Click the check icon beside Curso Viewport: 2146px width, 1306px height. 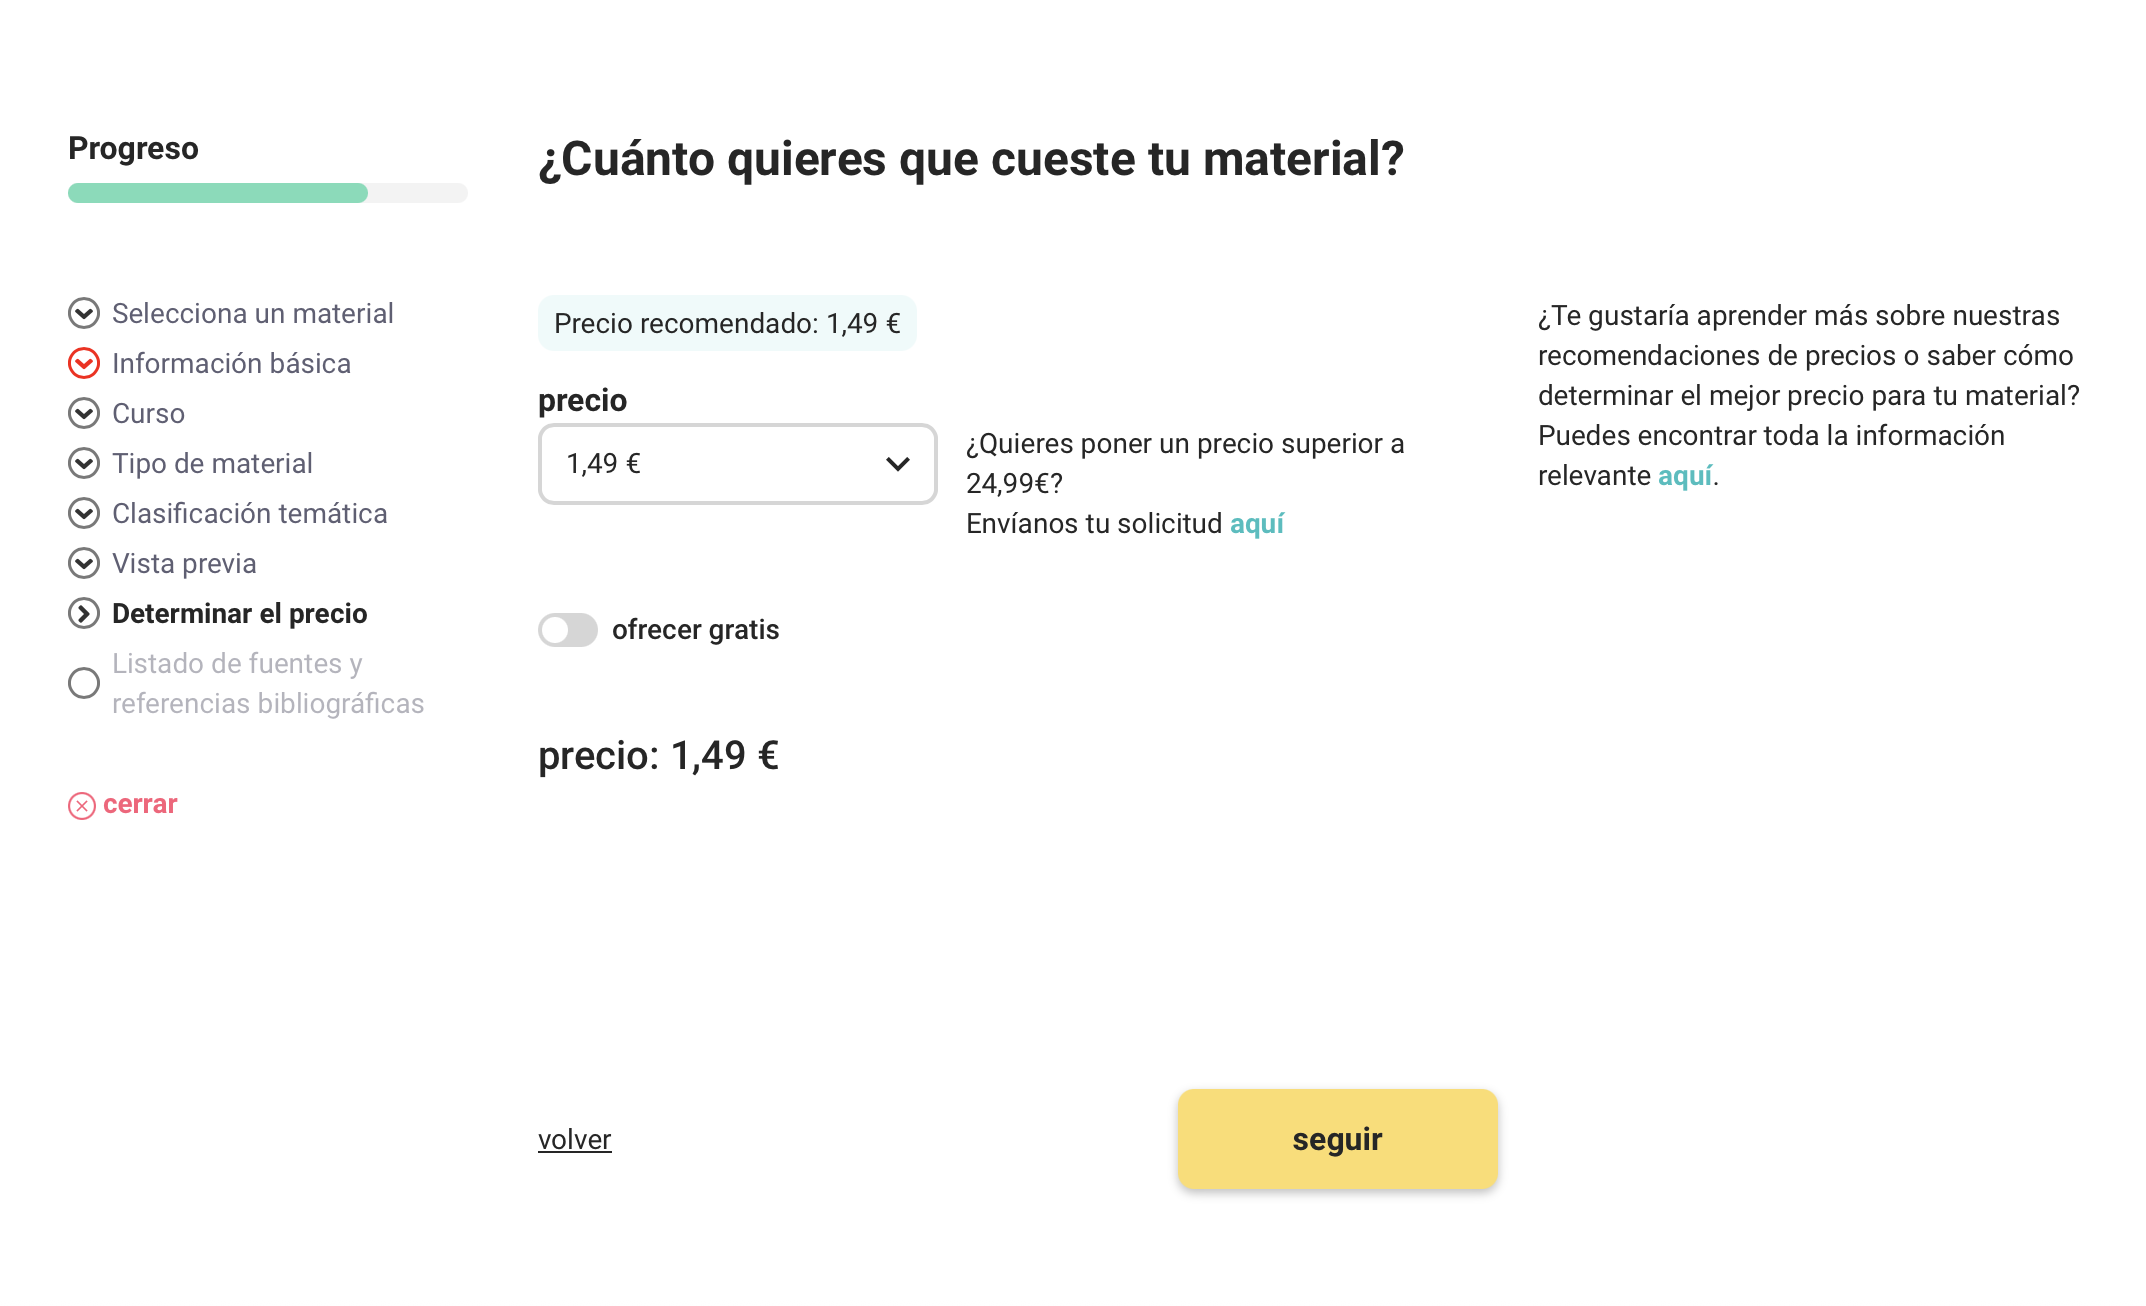pos(84,414)
